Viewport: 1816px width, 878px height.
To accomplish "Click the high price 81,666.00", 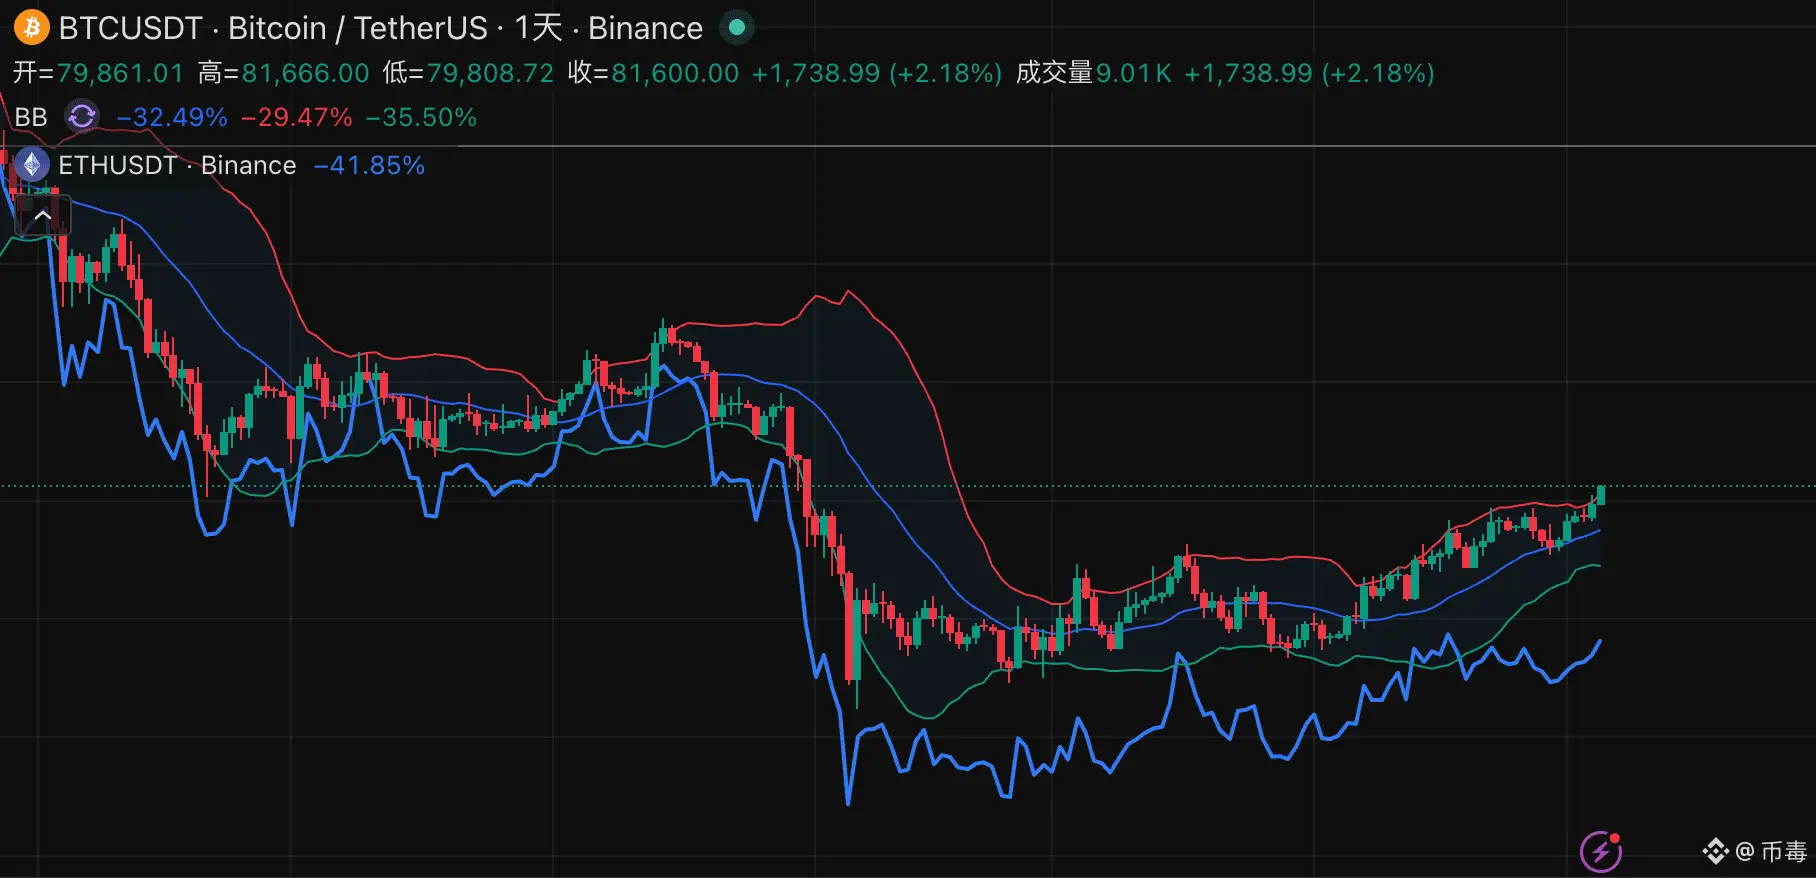I will click(x=306, y=73).
